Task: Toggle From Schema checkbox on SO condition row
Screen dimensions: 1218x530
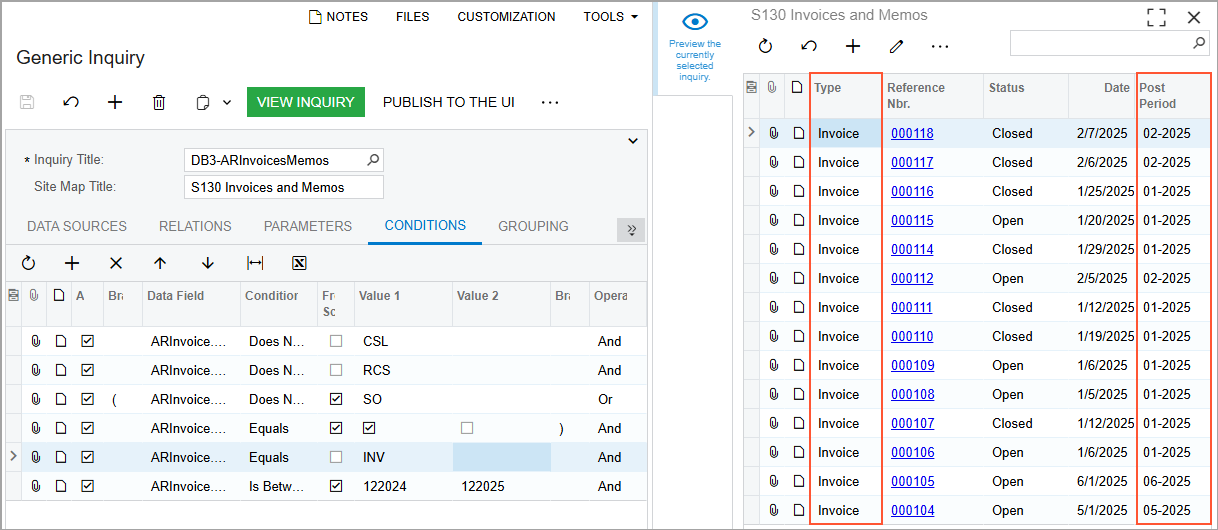Action: click(336, 399)
